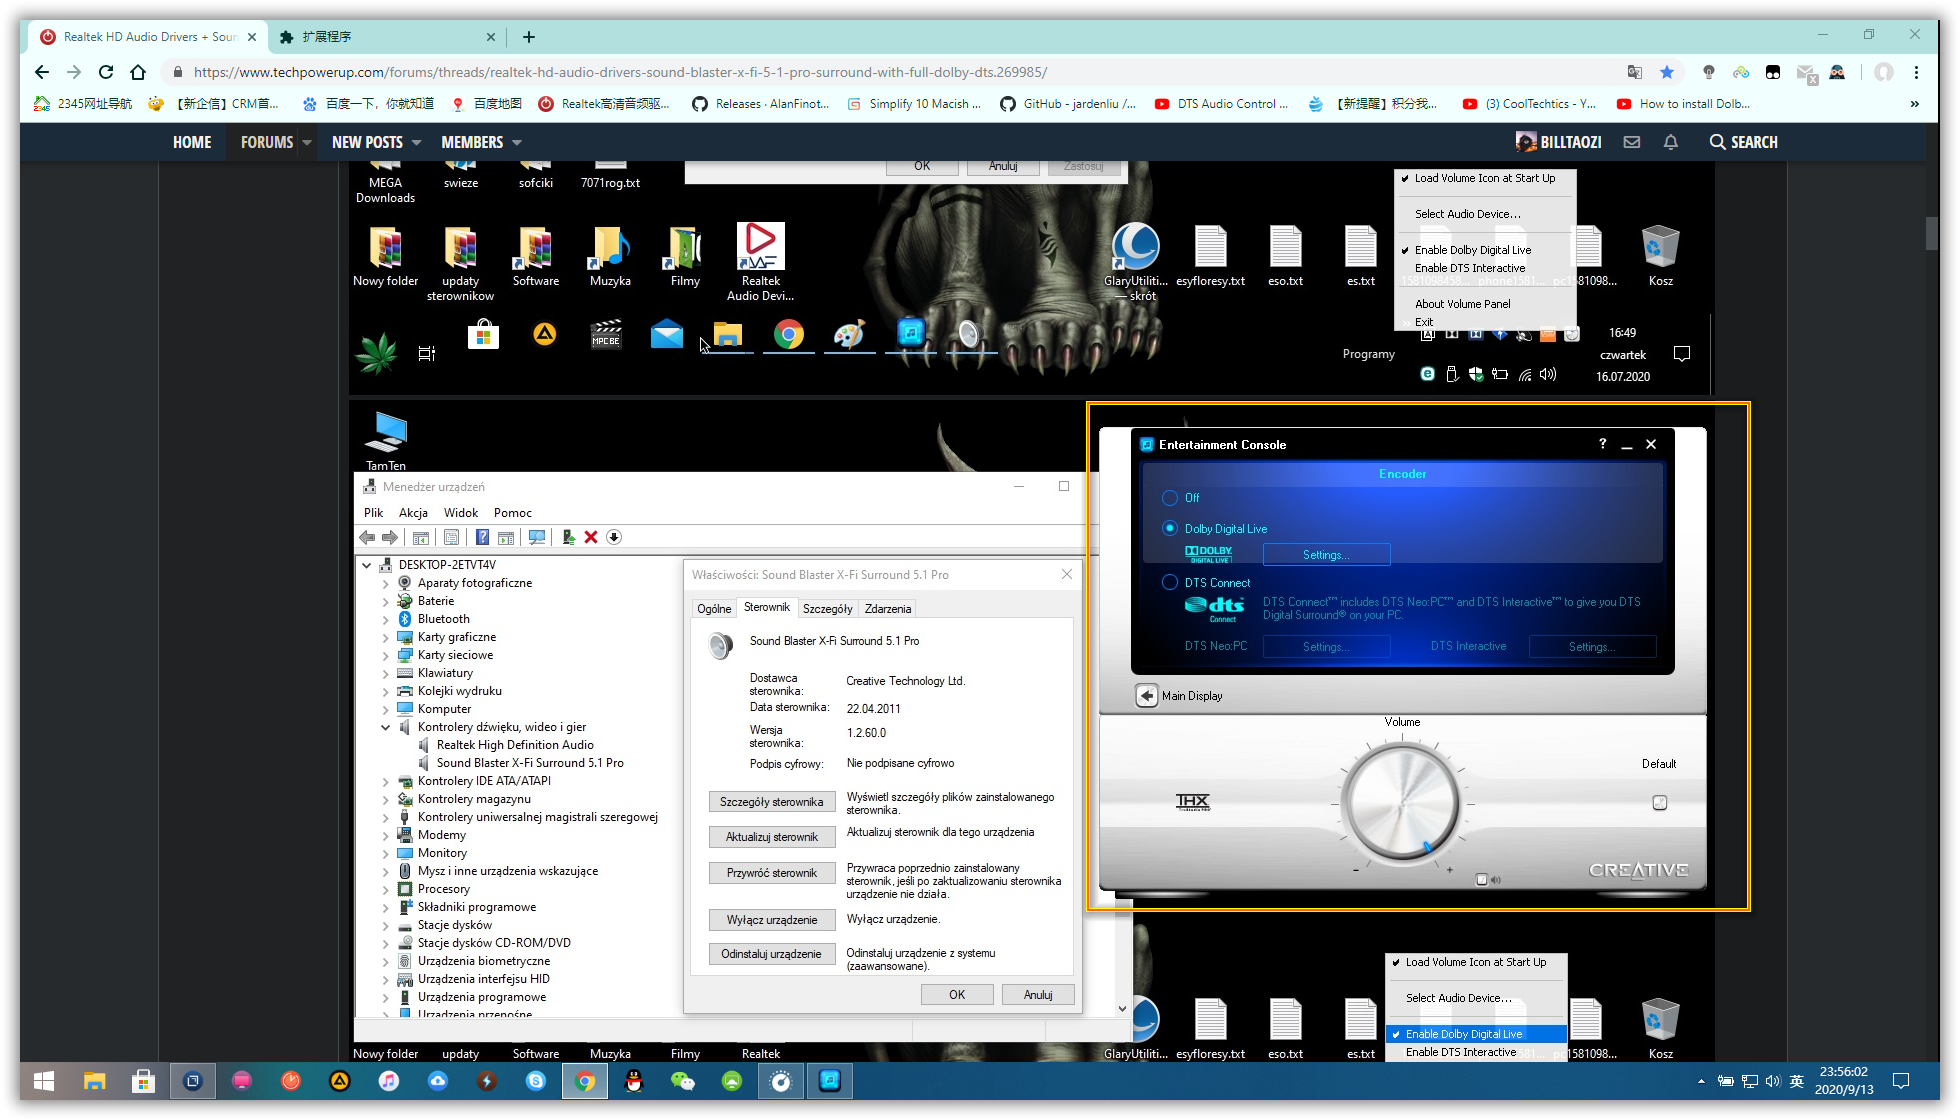1960x1120 pixels.
Task: Show more bookmarks with the double chevron
Action: coord(1915,104)
